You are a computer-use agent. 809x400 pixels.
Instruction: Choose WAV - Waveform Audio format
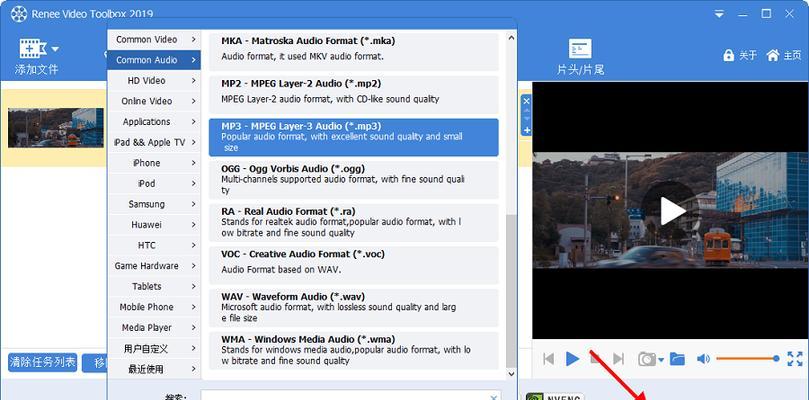click(x=353, y=308)
